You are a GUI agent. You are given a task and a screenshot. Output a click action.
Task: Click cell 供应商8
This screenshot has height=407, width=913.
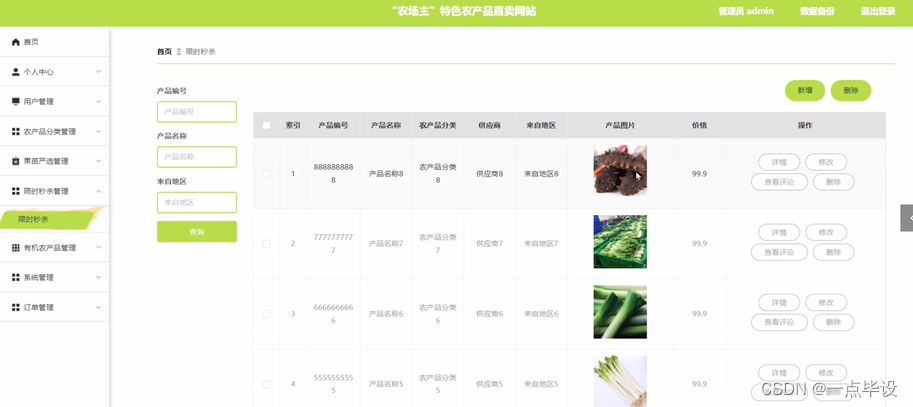pyautogui.click(x=490, y=174)
